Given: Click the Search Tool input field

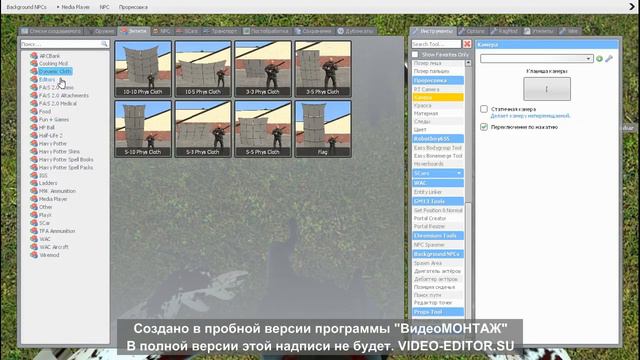Looking at the screenshot, I should pyautogui.click(x=436, y=44).
